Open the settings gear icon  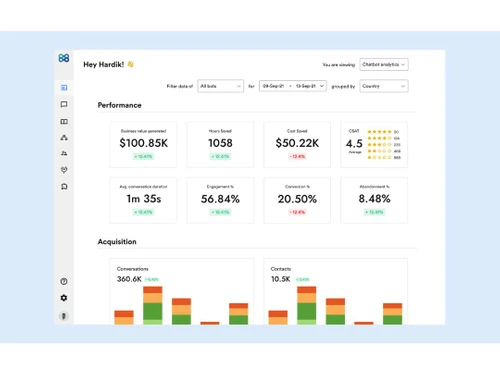tap(64, 298)
